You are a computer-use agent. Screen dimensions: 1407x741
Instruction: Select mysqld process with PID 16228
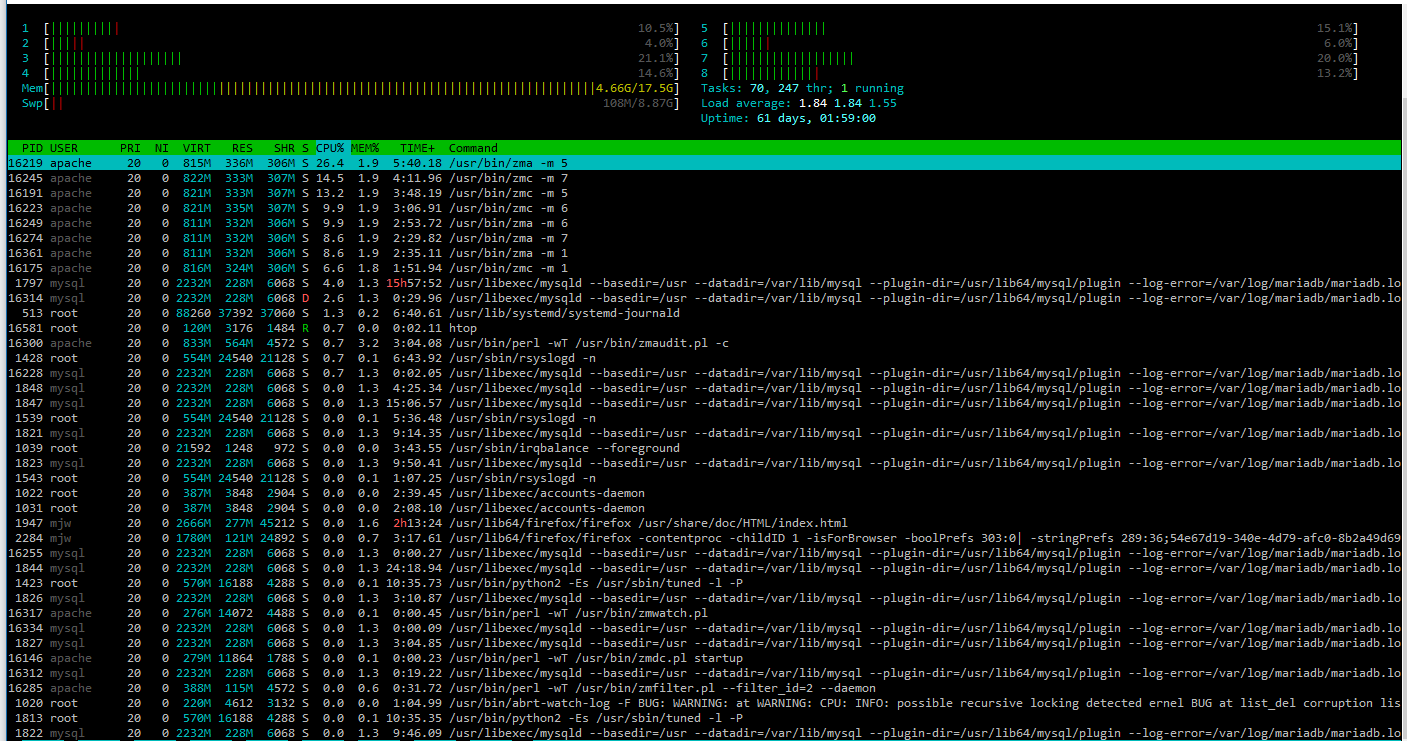pyautogui.click(x=703, y=373)
